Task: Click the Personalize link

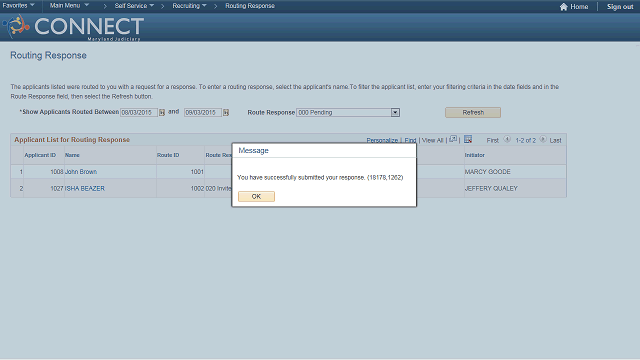Action: pyautogui.click(x=382, y=140)
